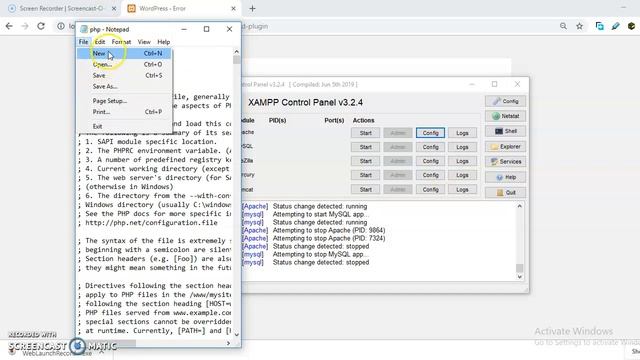Click the browser reload icon
Screen dimensions: 640x360
click(x=41, y=26)
